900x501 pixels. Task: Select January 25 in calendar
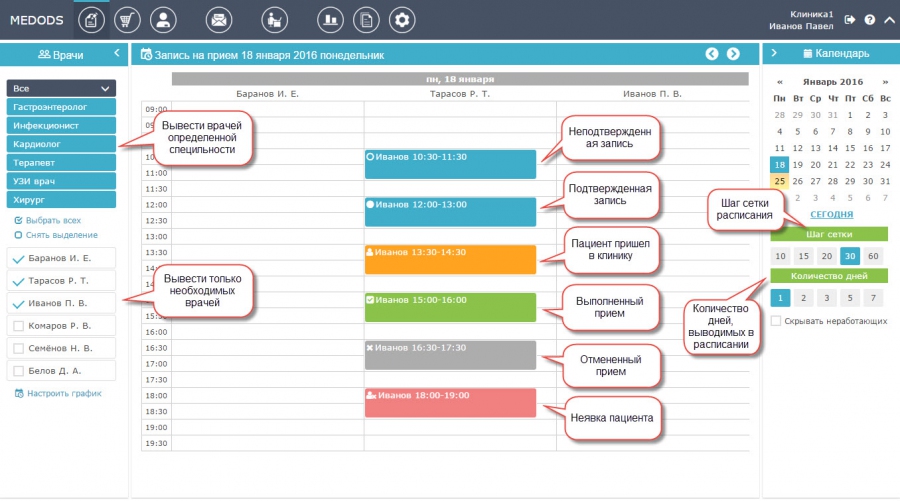[x=779, y=181]
